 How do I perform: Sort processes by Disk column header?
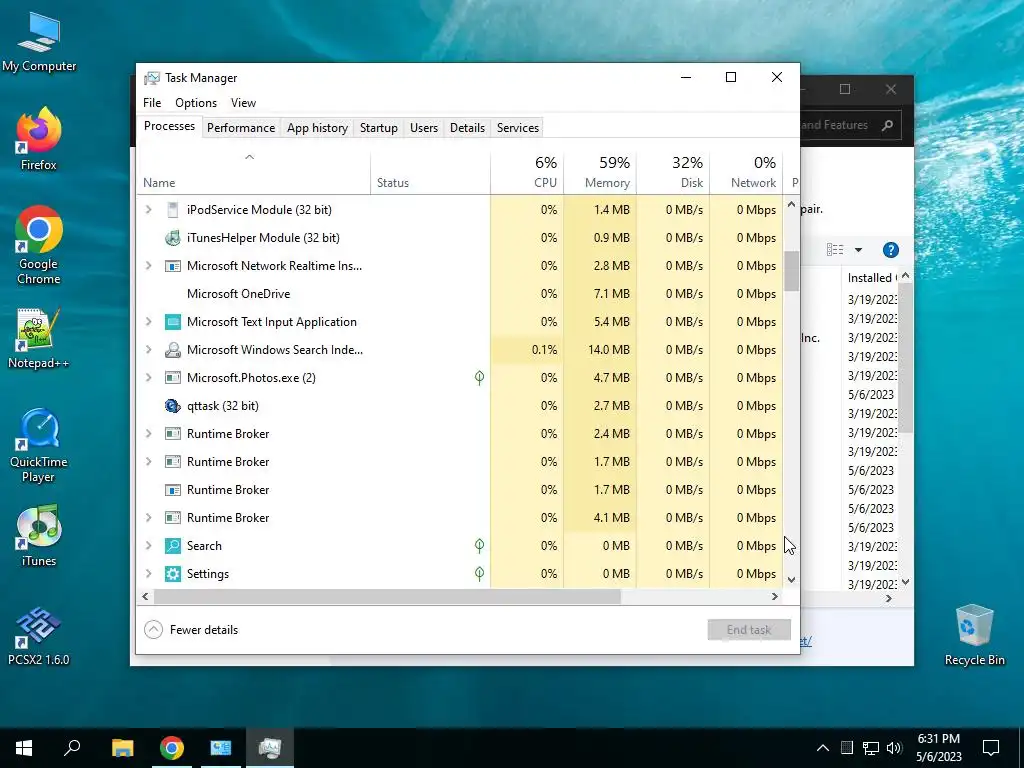[x=673, y=174]
